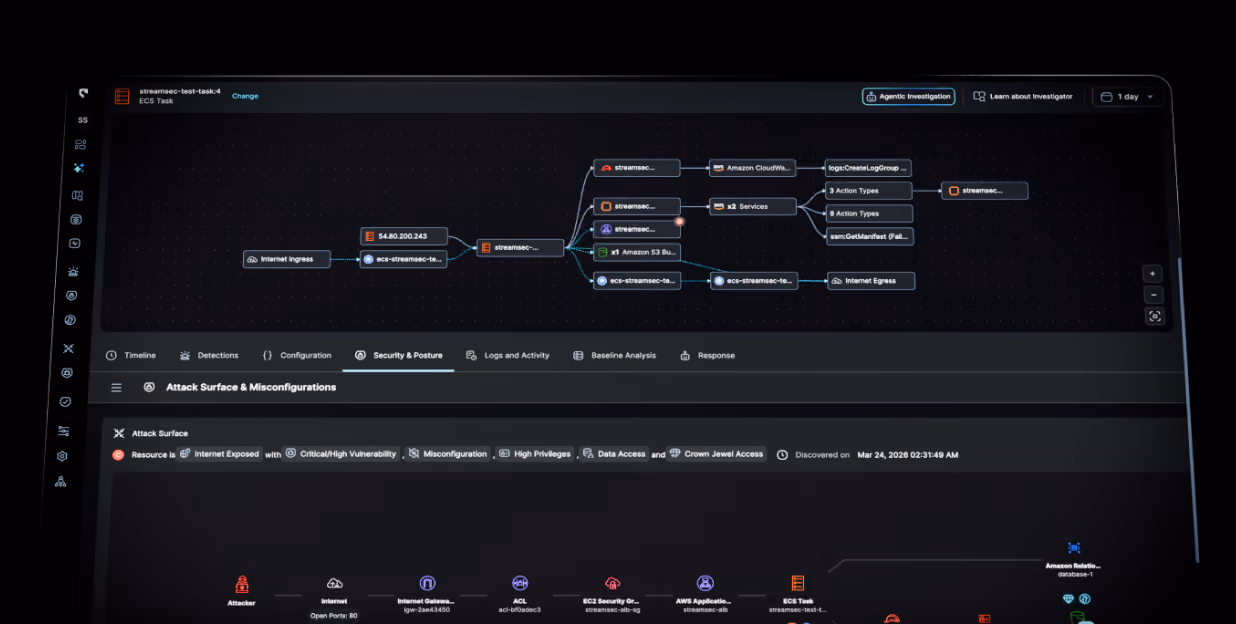Select the ECS Task icon in attack path

[x=797, y=583]
